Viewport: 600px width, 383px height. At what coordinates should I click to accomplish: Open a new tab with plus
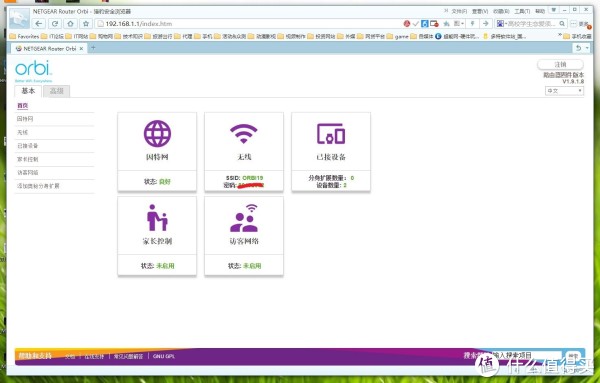coord(93,48)
